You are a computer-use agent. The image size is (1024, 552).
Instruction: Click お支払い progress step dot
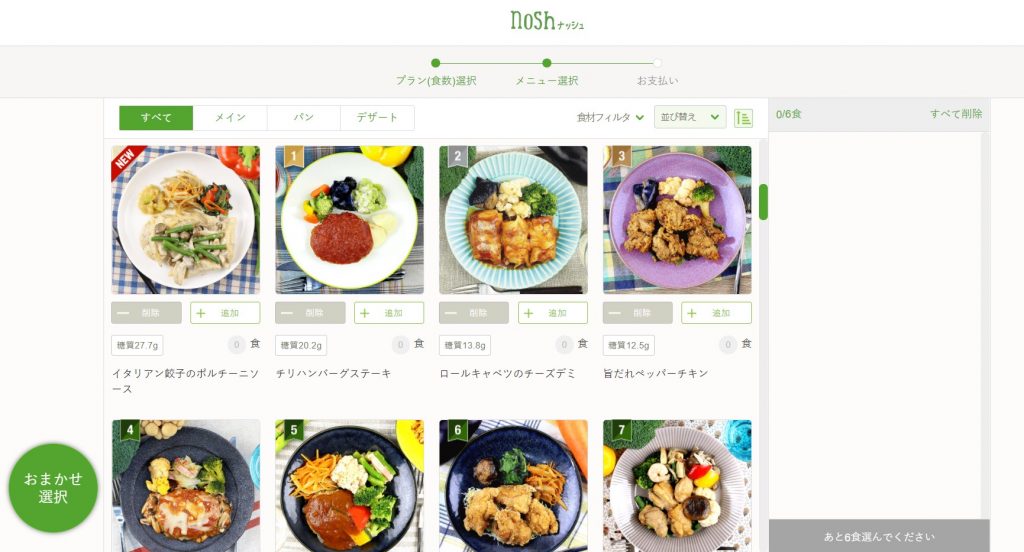[x=657, y=63]
